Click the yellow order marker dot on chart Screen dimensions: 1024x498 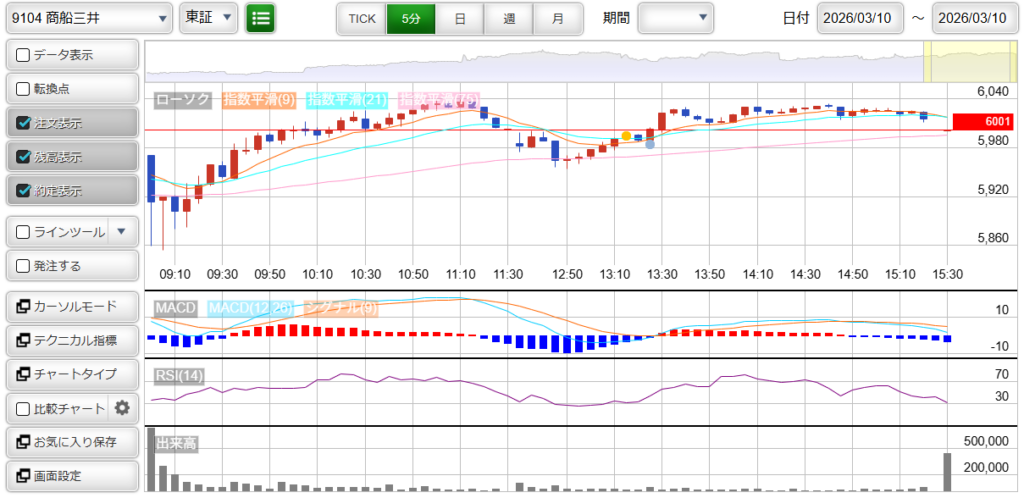[x=626, y=135]
